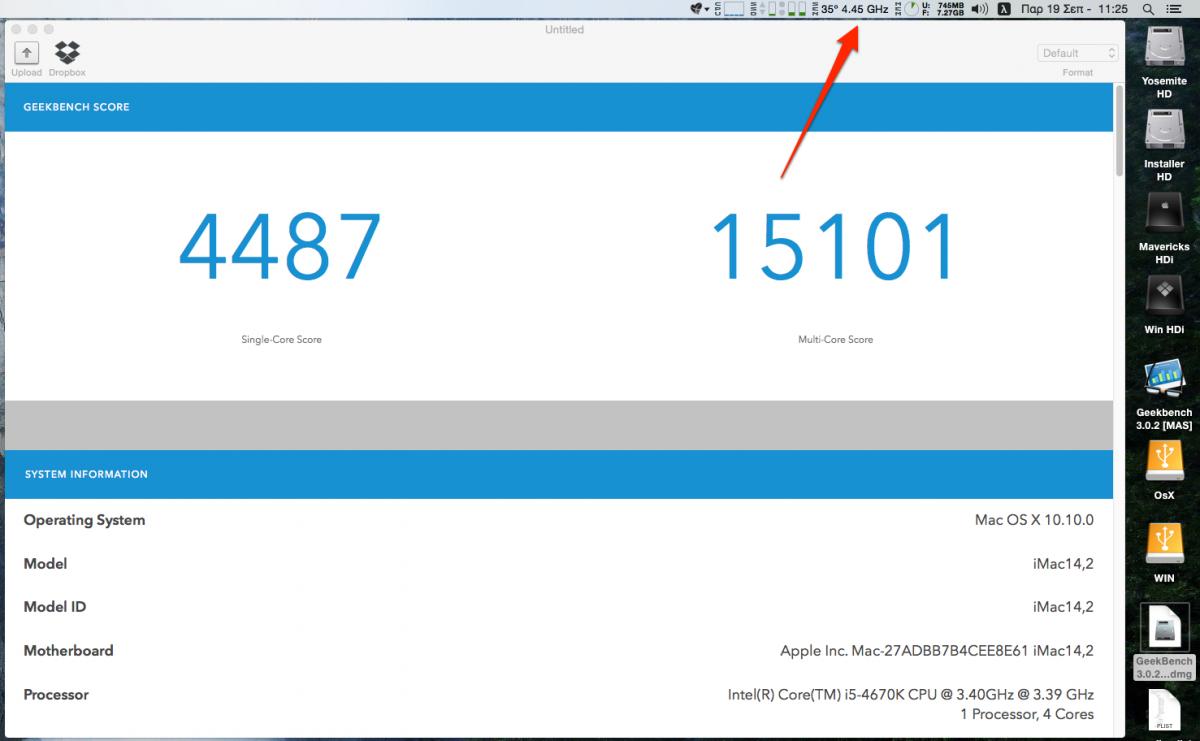This screenshot has width=1200, height=741.
Task: Click the Multi-Core Score label
Action: pos(835,339)
